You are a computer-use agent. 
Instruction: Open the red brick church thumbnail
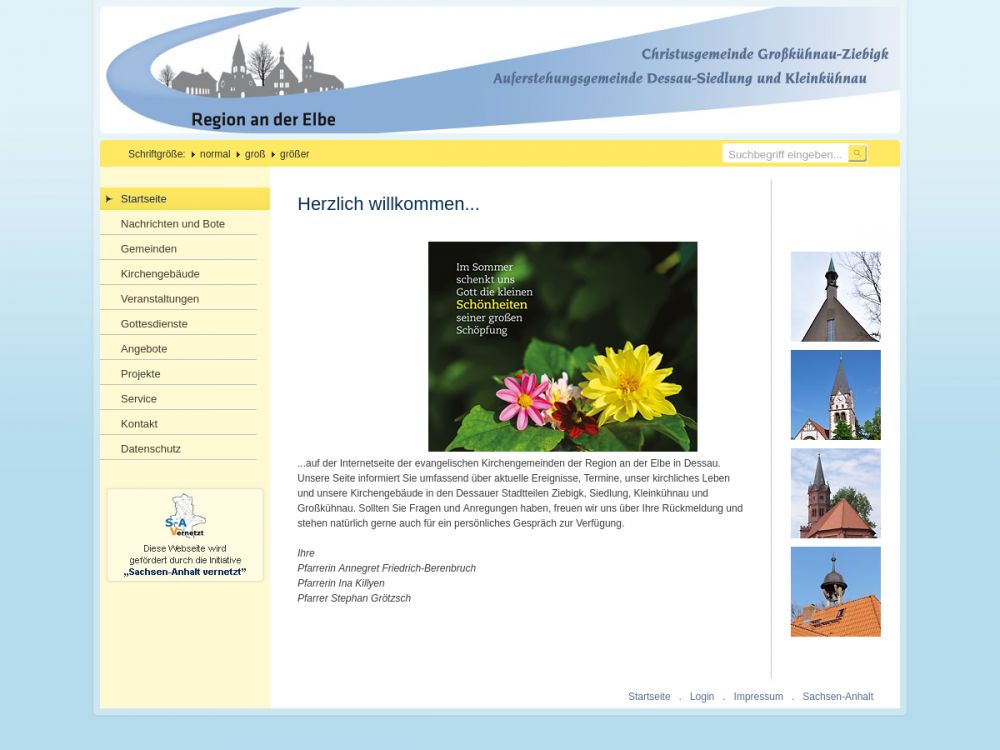835,493
